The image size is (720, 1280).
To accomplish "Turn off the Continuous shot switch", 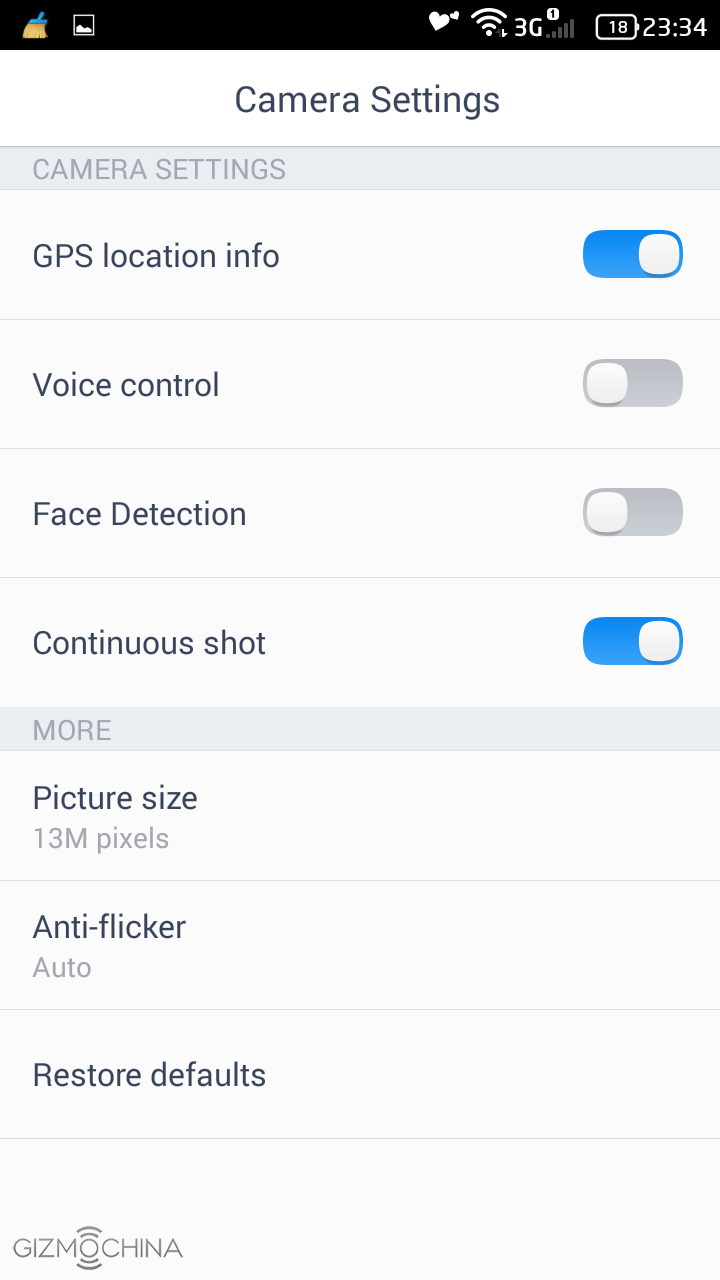I will point(632,641).
